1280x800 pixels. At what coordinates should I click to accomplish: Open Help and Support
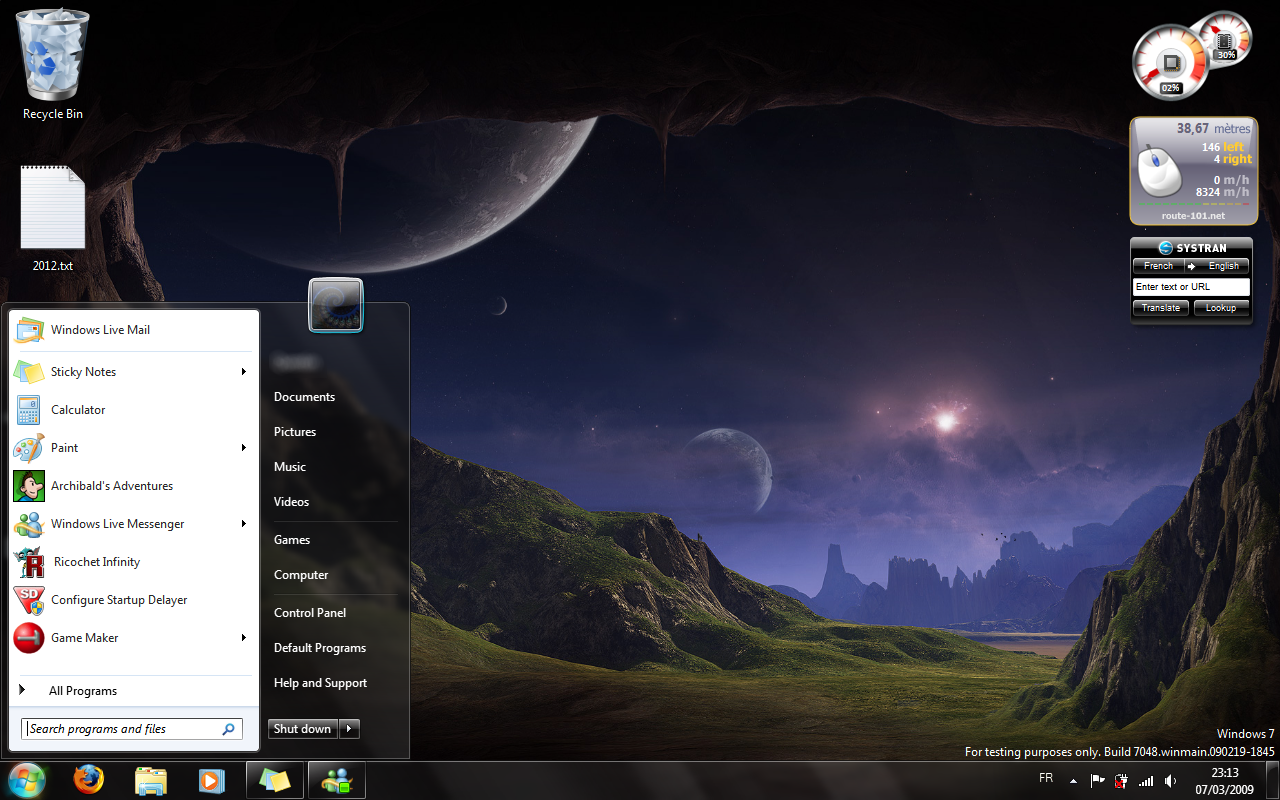click(x=320, y=683)
